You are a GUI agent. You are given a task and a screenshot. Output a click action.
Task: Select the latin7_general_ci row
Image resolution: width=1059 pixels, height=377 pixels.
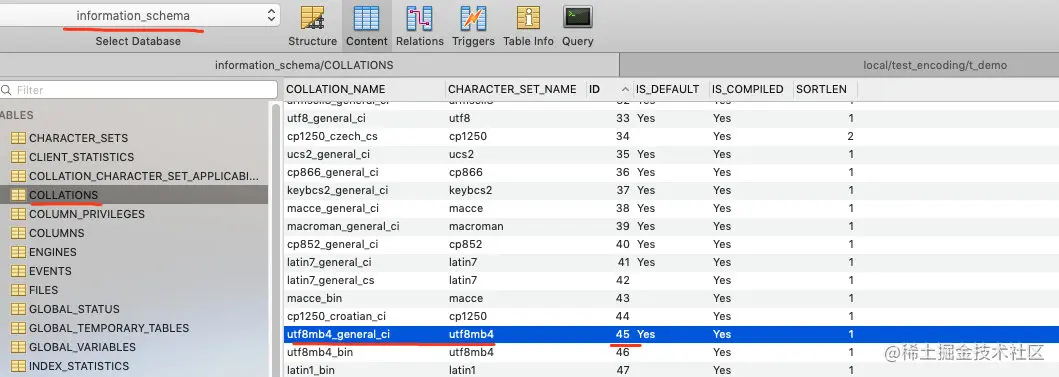pyautogui.click(x=671, y=262)
